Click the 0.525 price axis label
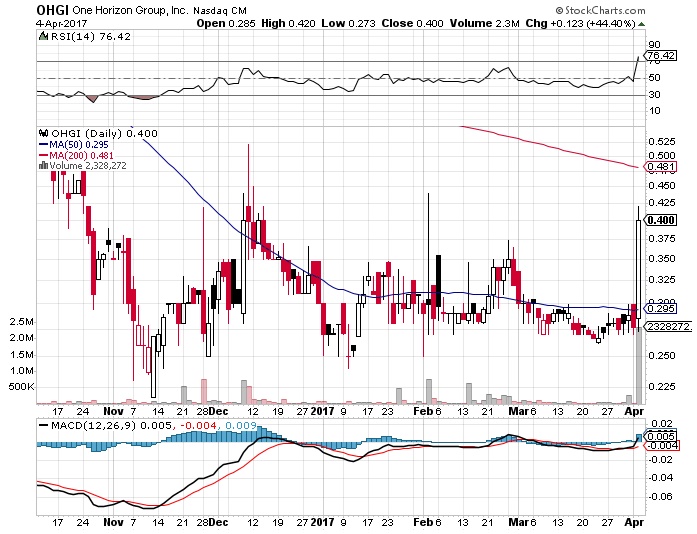Screen dimensions: 697x534 coord(662,142)
